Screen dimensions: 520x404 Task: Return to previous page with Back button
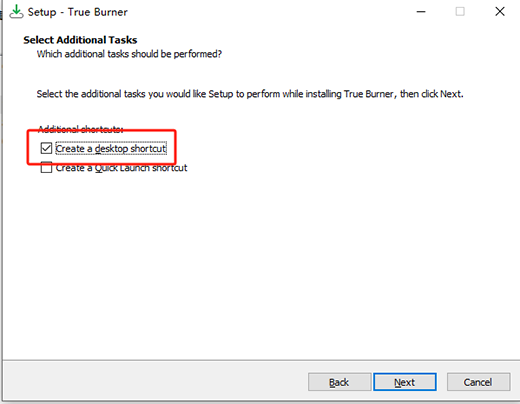point(339,382)
